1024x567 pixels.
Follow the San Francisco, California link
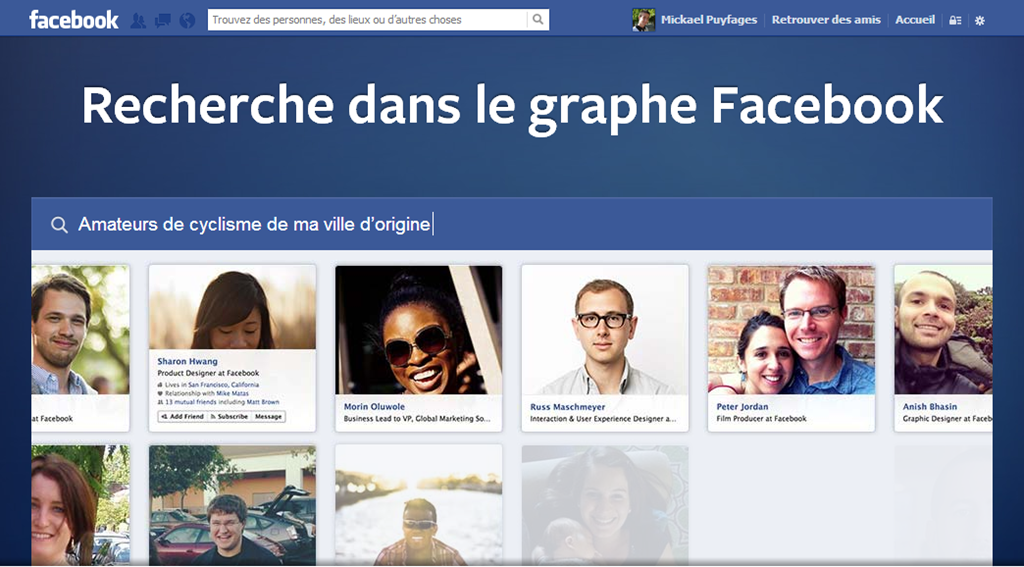(223, 385)
